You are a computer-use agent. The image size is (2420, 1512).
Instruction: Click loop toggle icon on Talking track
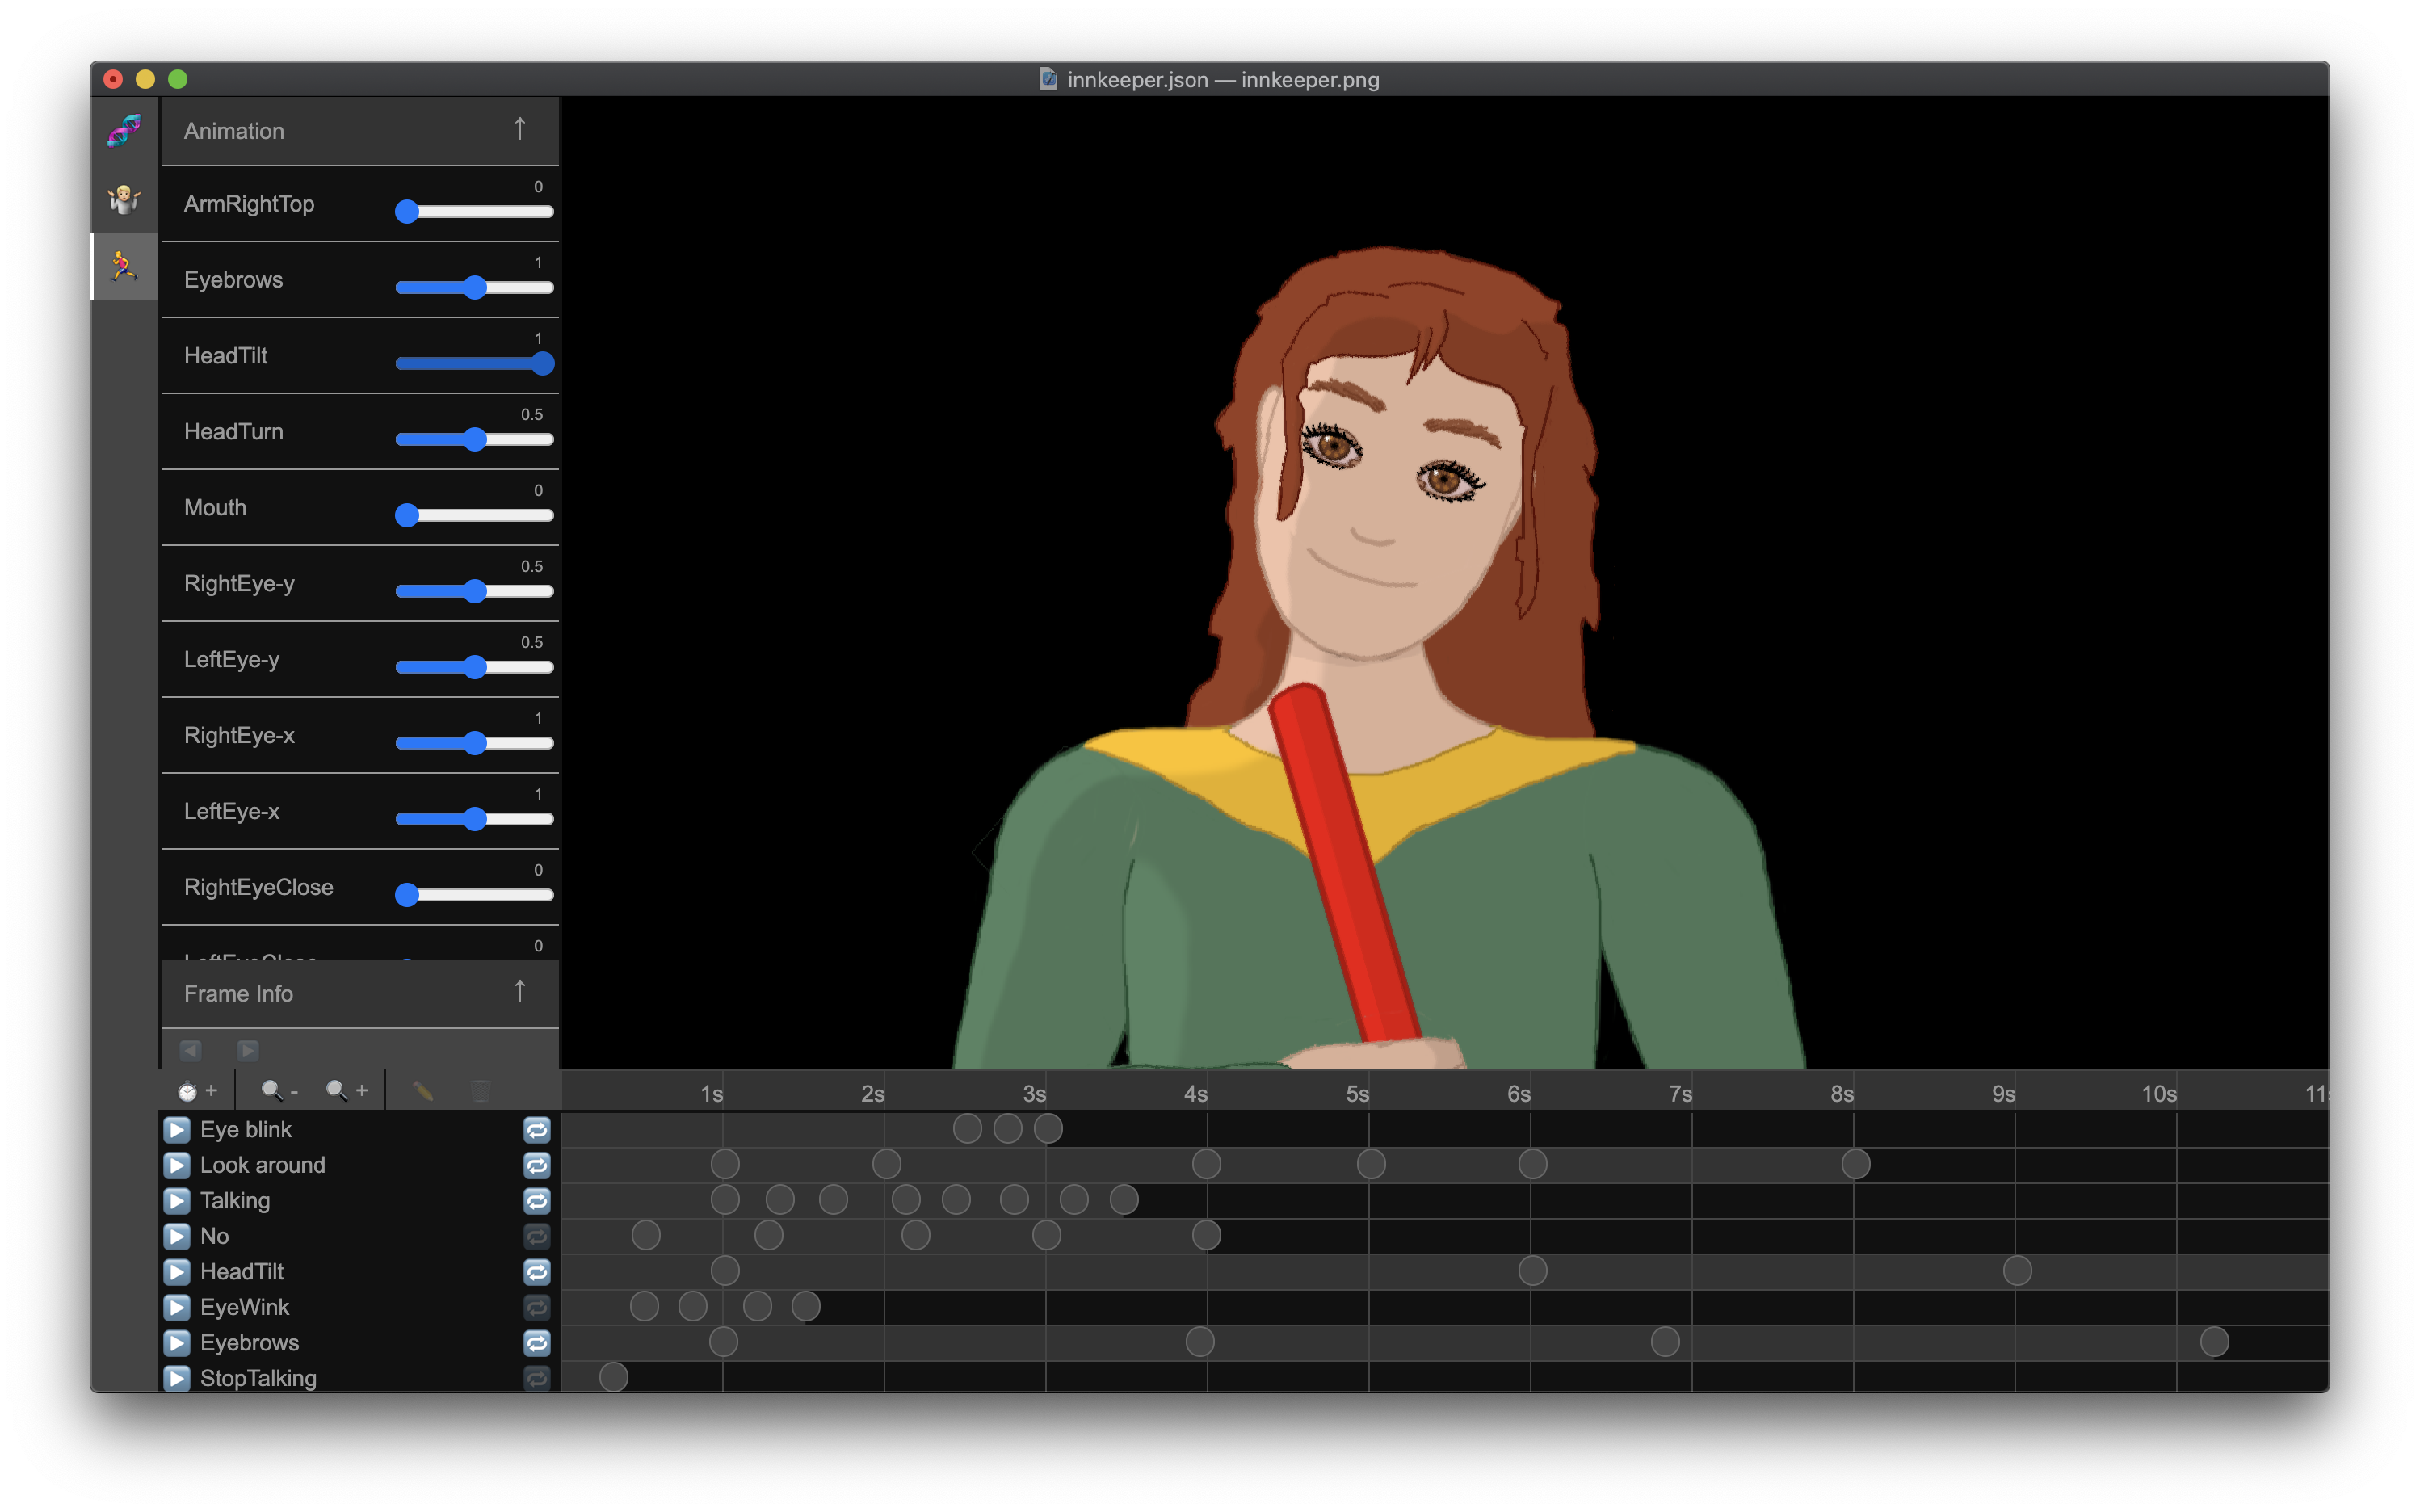tap(535, 1200)
